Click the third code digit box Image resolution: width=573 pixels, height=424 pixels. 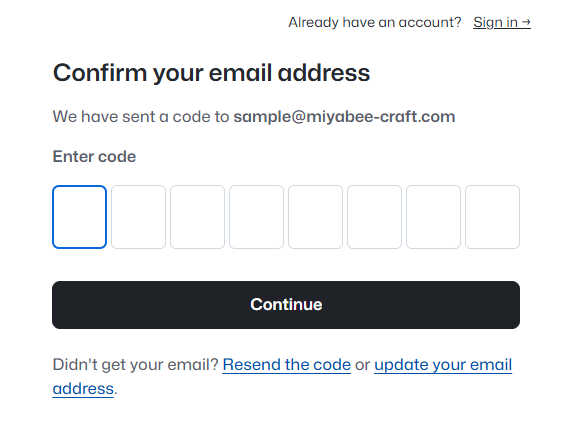tap(197, 217)
